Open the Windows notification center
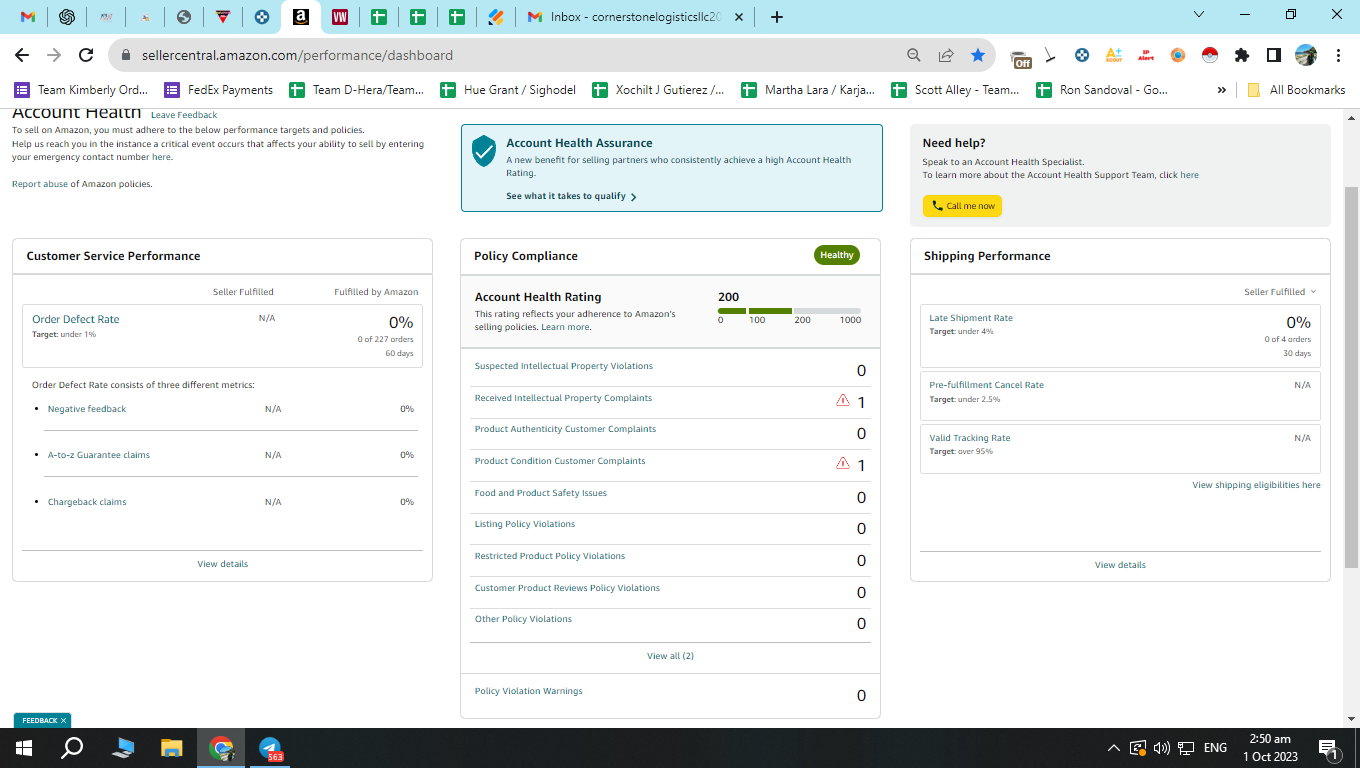1360x768 pixels. pos(1329,748)
